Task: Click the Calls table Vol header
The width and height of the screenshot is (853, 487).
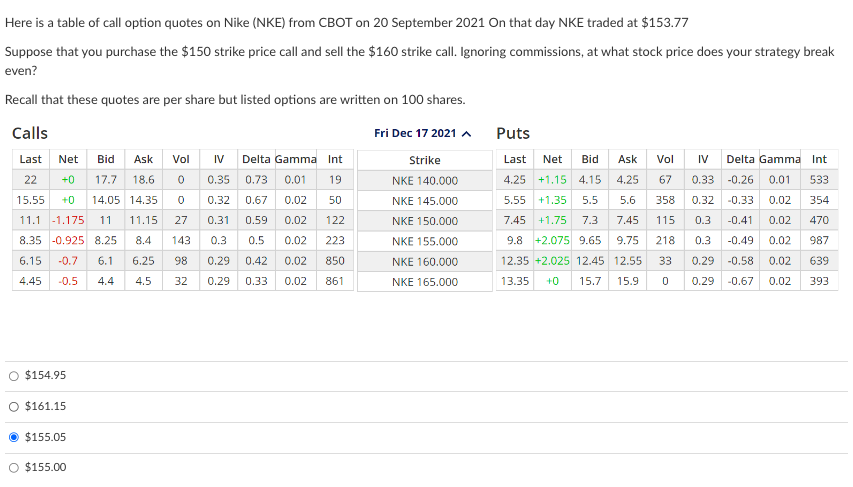Action: pos(181,159)
